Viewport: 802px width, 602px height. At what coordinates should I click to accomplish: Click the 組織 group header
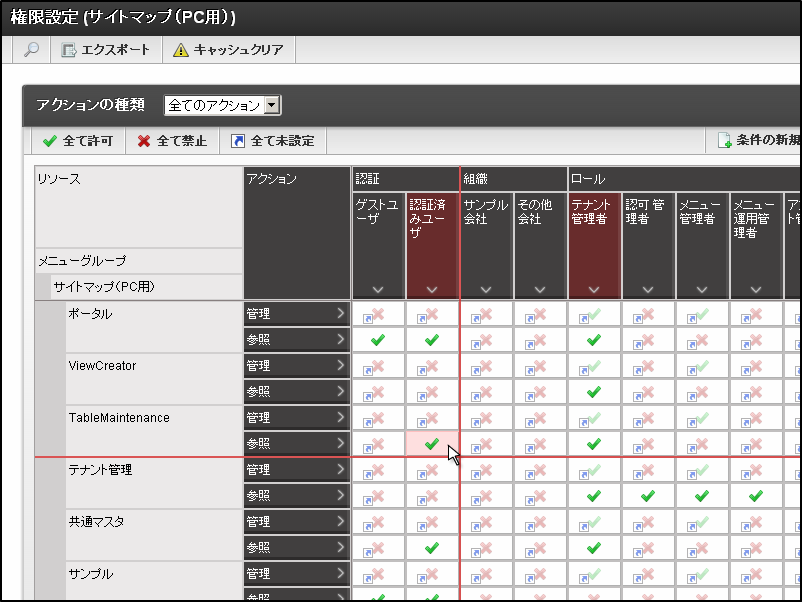pyautogui.click(x=514, y=179)
